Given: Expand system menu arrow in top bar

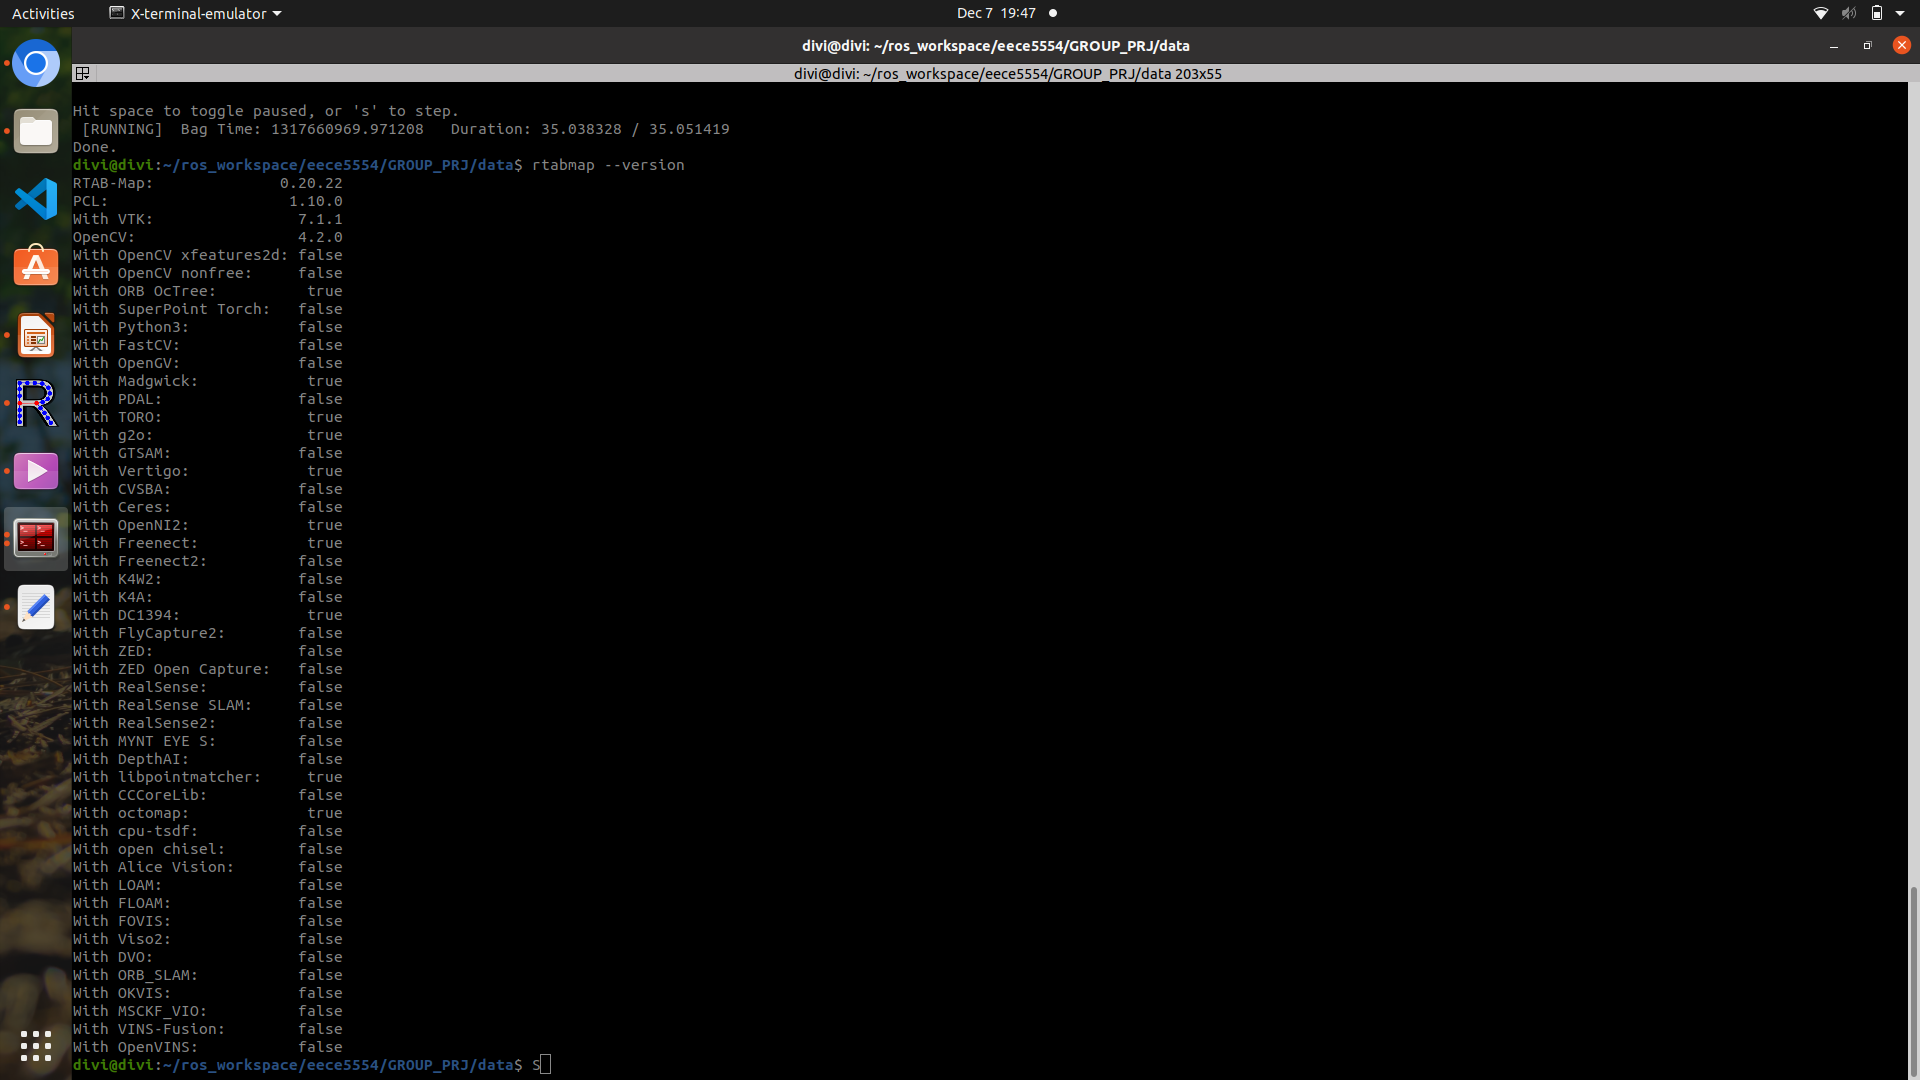Looking at the screenshot, I should tap(1900, 13).
